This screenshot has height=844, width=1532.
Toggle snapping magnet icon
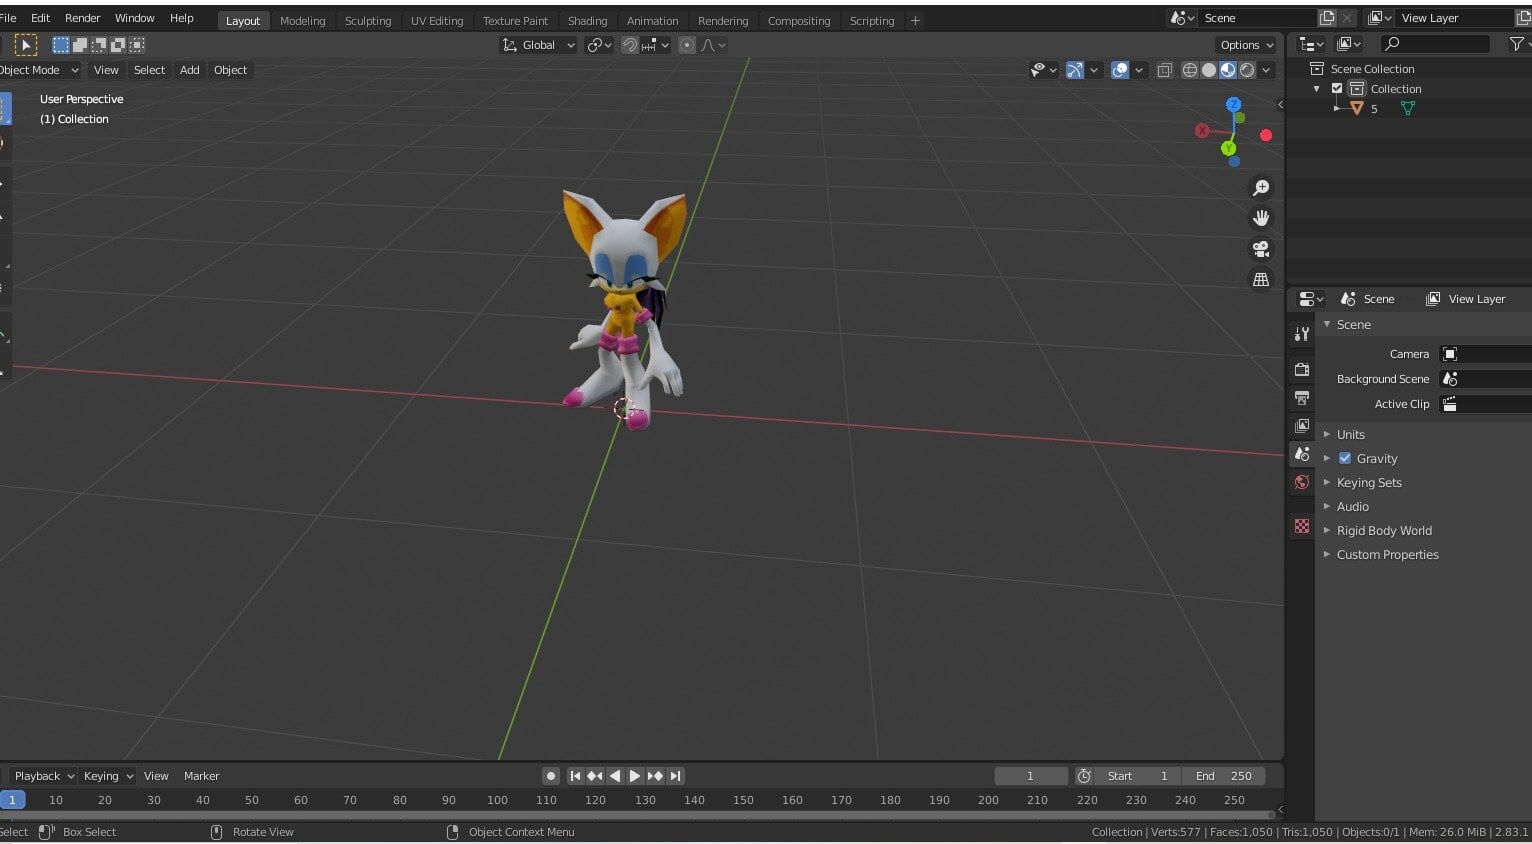coord(630,45)
